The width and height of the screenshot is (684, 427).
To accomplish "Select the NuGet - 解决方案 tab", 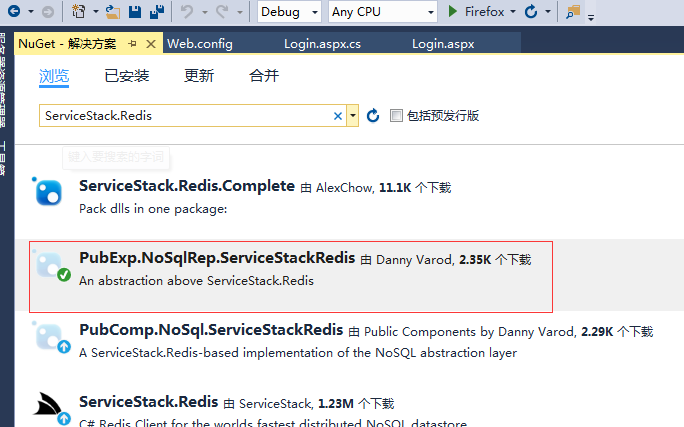I will (68, 44).
